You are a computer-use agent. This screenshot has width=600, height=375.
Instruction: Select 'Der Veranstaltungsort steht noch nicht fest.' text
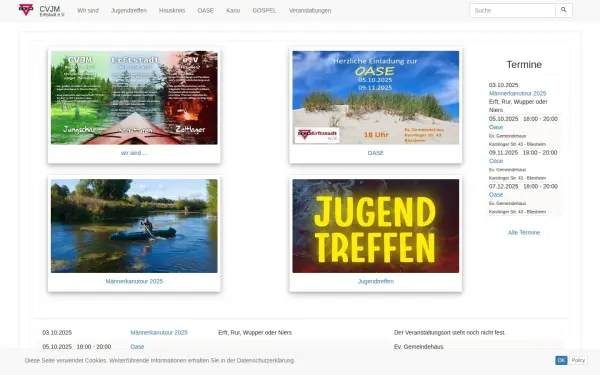point(450,333)
